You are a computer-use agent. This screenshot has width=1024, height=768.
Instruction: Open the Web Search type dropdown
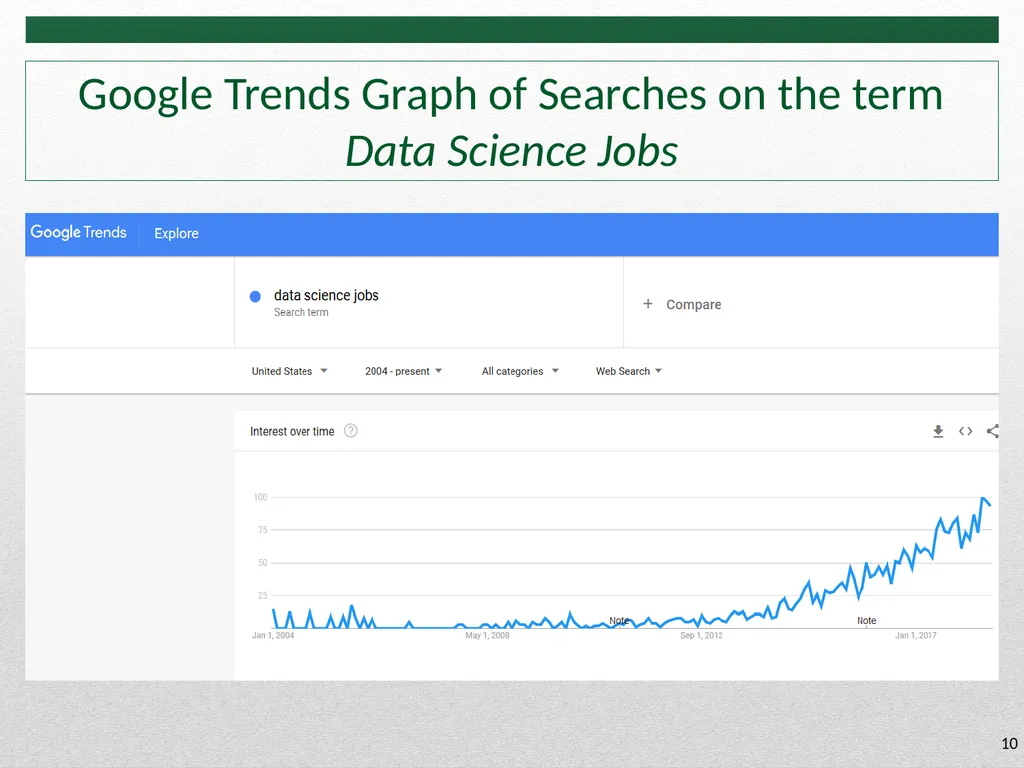click(629, 371)
